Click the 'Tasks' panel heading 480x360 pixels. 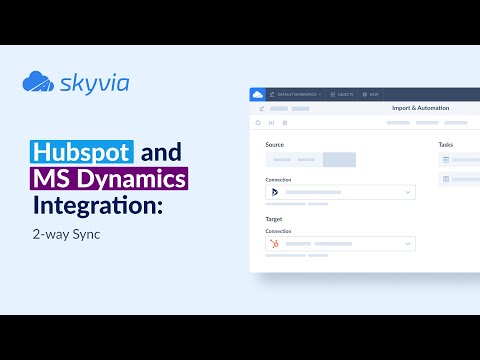[x=446, y=145]
